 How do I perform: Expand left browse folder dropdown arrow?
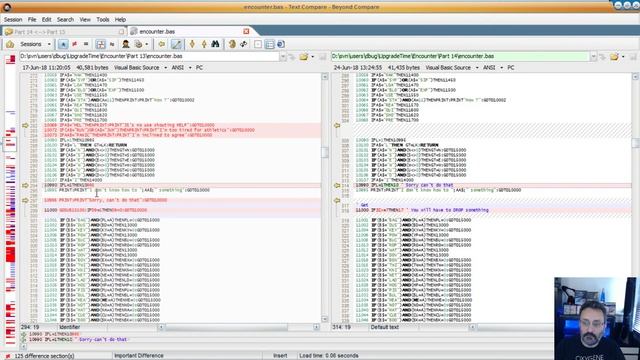(x=313, y=57)
